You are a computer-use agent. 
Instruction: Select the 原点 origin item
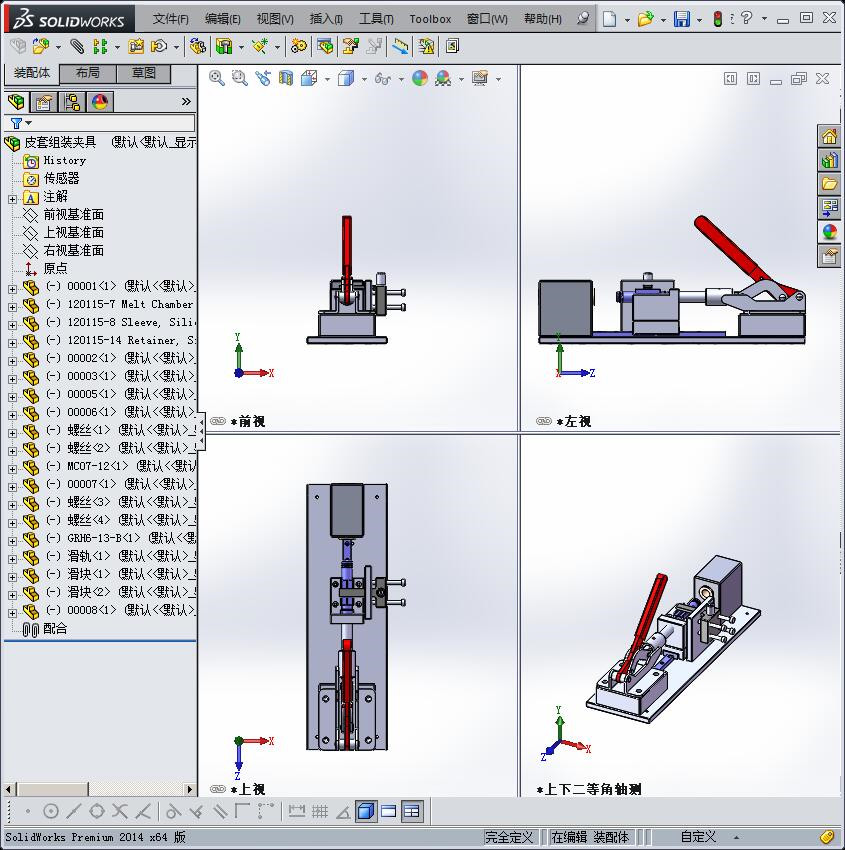point(55,268)
